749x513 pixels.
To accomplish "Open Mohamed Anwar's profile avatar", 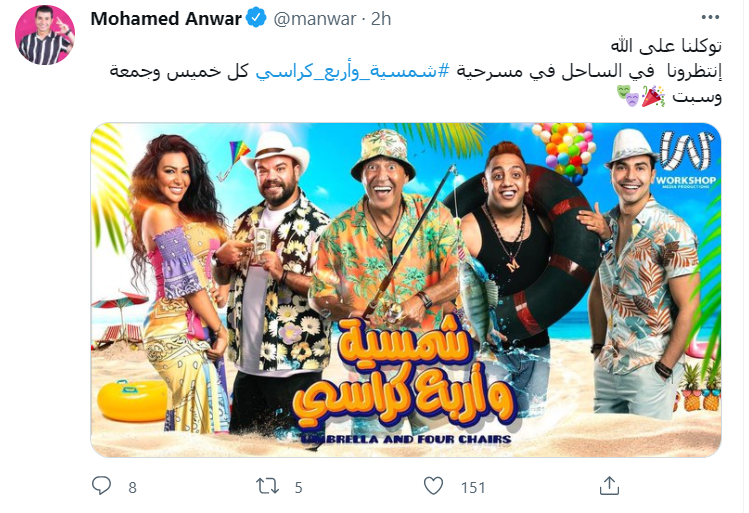I will [45, 35].
